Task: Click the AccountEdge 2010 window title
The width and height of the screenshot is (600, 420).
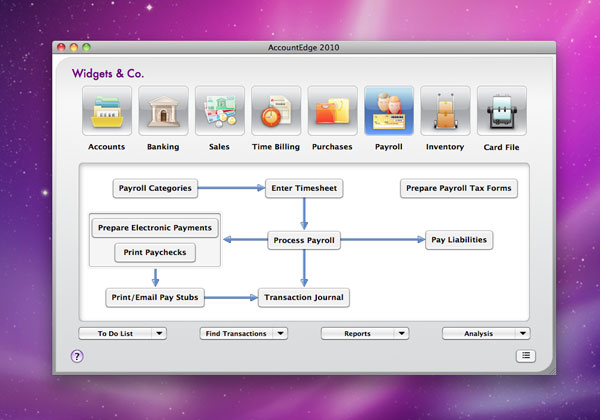Action: [303, 47]
